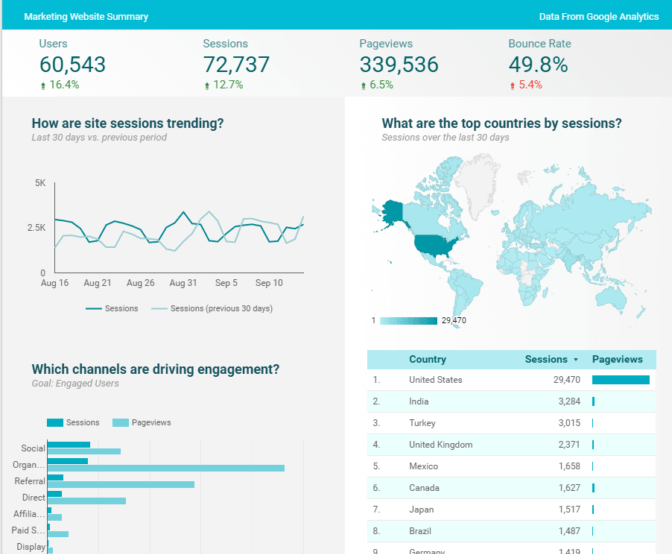Click the Sessions (previous 30 days) legend entry
The width and height of the screenshot is (672, 554).
pyautogui.click(x=212, y=308)
